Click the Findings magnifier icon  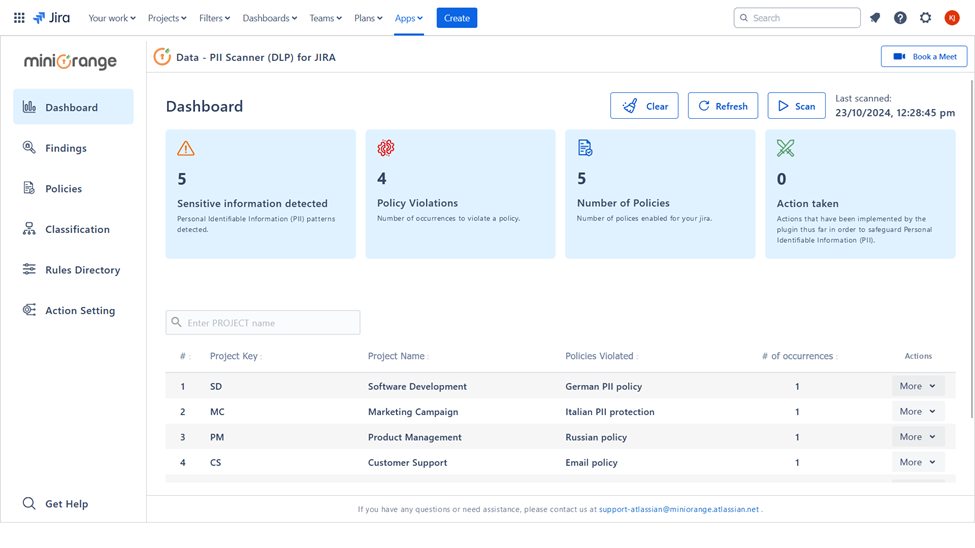[29, 147]
